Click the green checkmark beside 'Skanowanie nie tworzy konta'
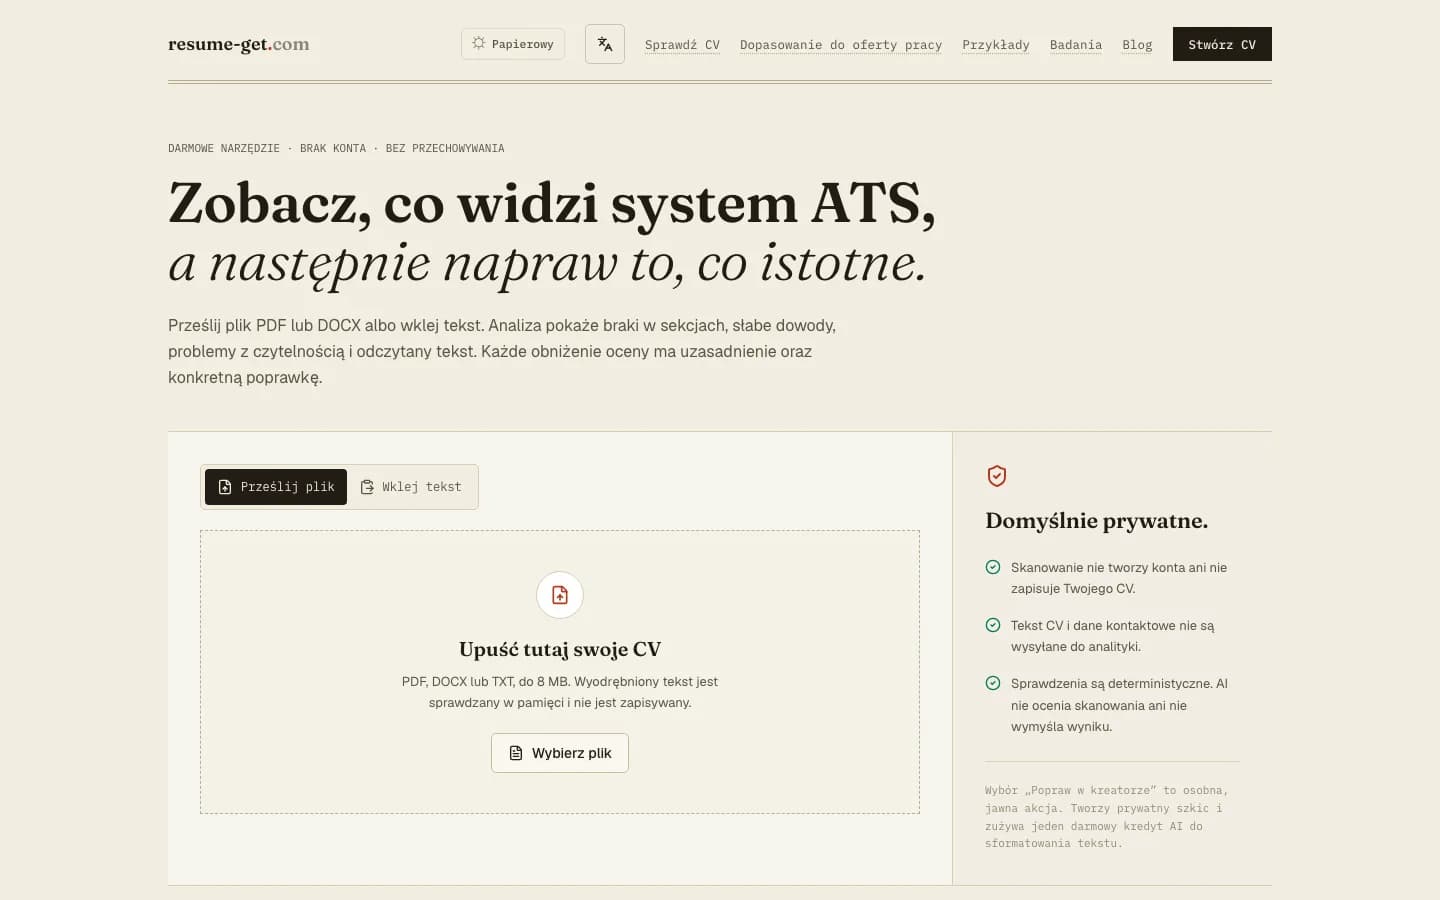This screenshot has height=900, width=1440. 993,567
